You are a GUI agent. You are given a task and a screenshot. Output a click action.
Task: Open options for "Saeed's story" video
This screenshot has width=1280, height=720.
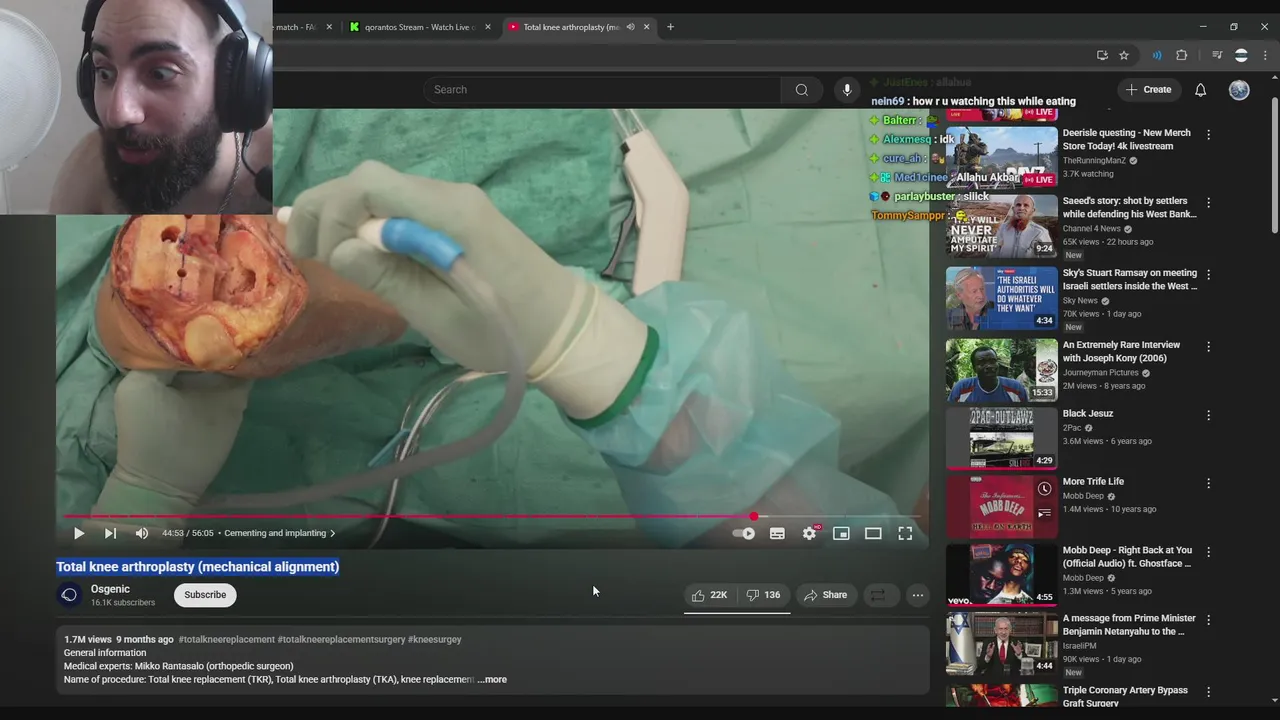click(x=1208, y=202)
